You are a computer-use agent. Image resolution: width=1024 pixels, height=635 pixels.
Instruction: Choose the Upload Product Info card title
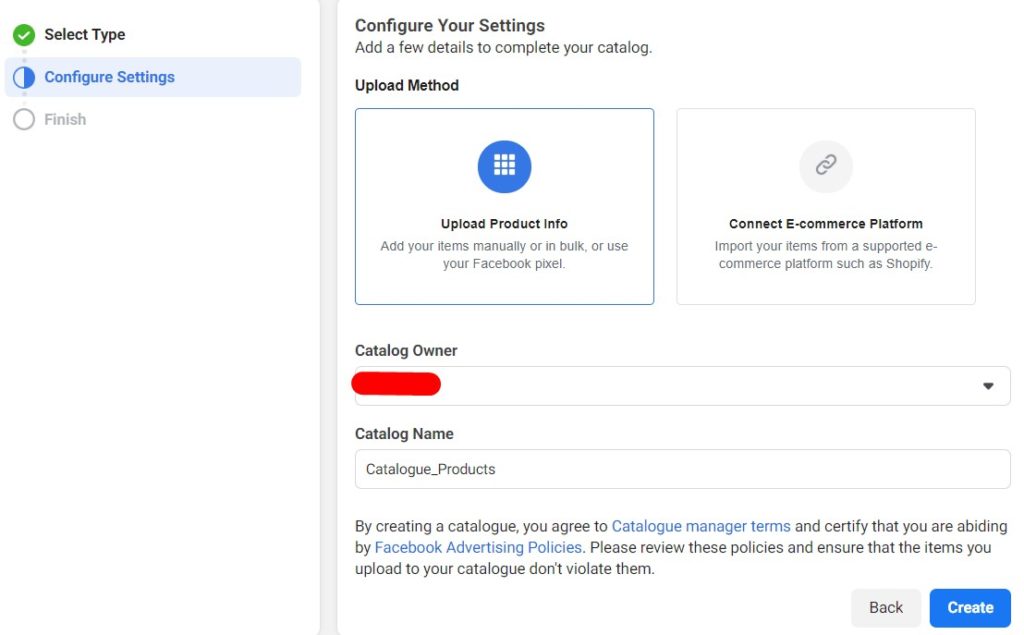coord(504,224)
